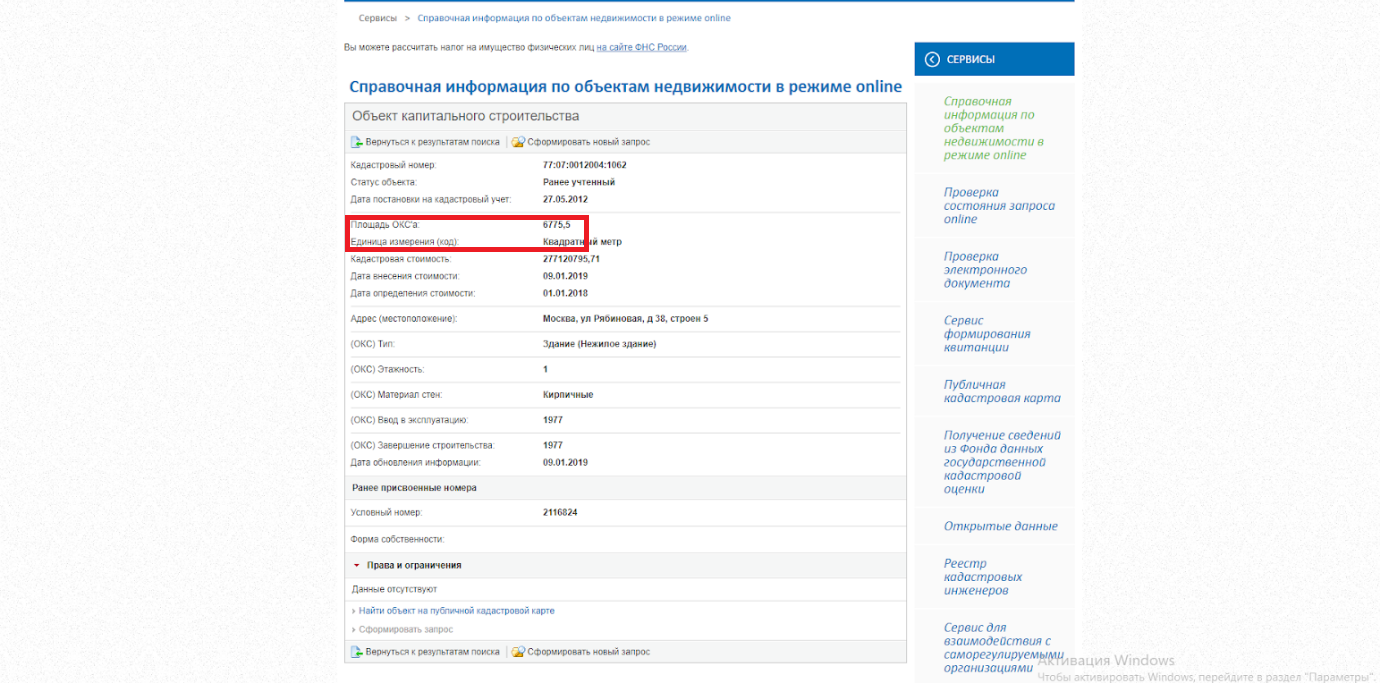Click bottom Сформировать новый запрос link
This screenshot has width=1380, height=683.
(x=589, y=652)
